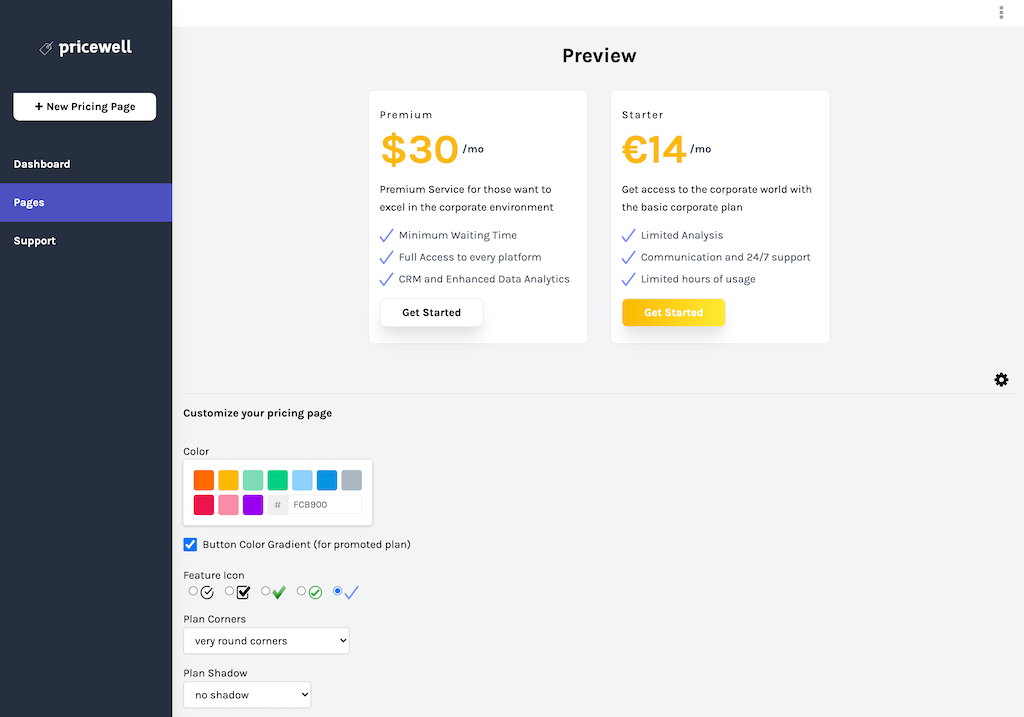Pick the orange color swatch

click(x=204, y=480)
